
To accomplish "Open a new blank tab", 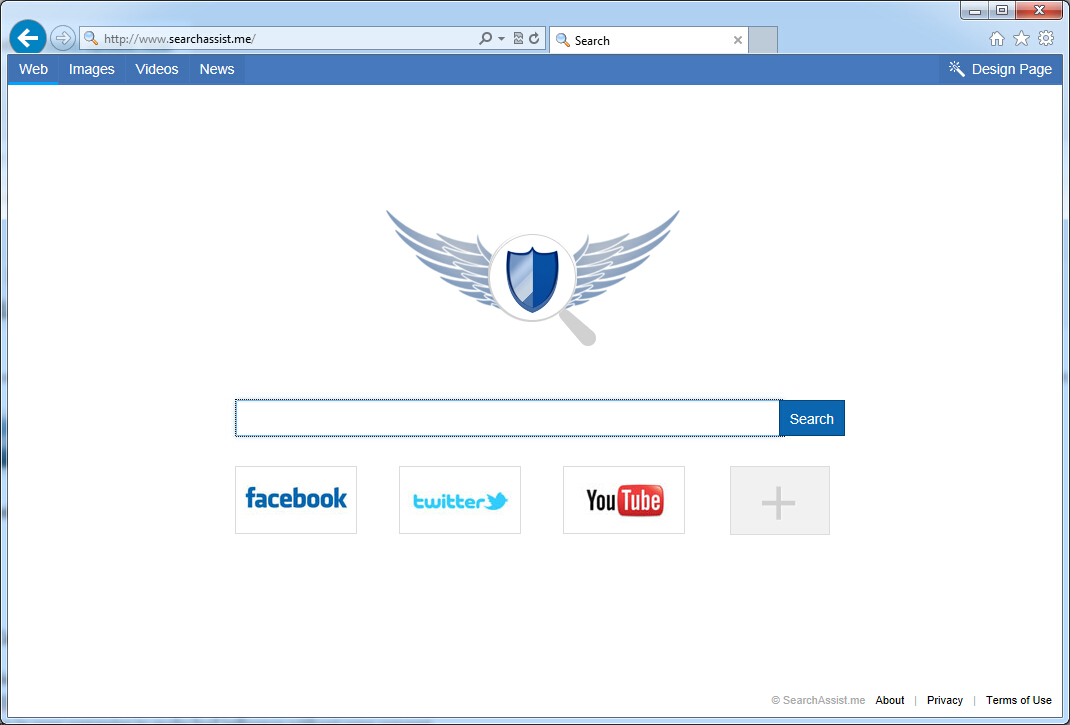I will point(763,40).
